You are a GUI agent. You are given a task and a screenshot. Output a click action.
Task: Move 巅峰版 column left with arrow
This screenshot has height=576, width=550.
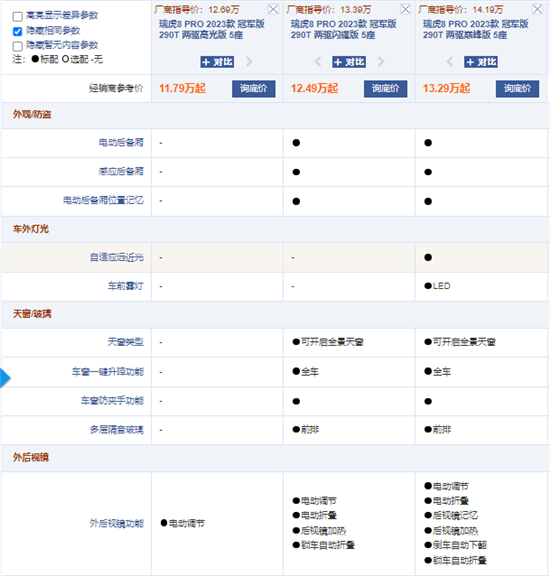450,61
